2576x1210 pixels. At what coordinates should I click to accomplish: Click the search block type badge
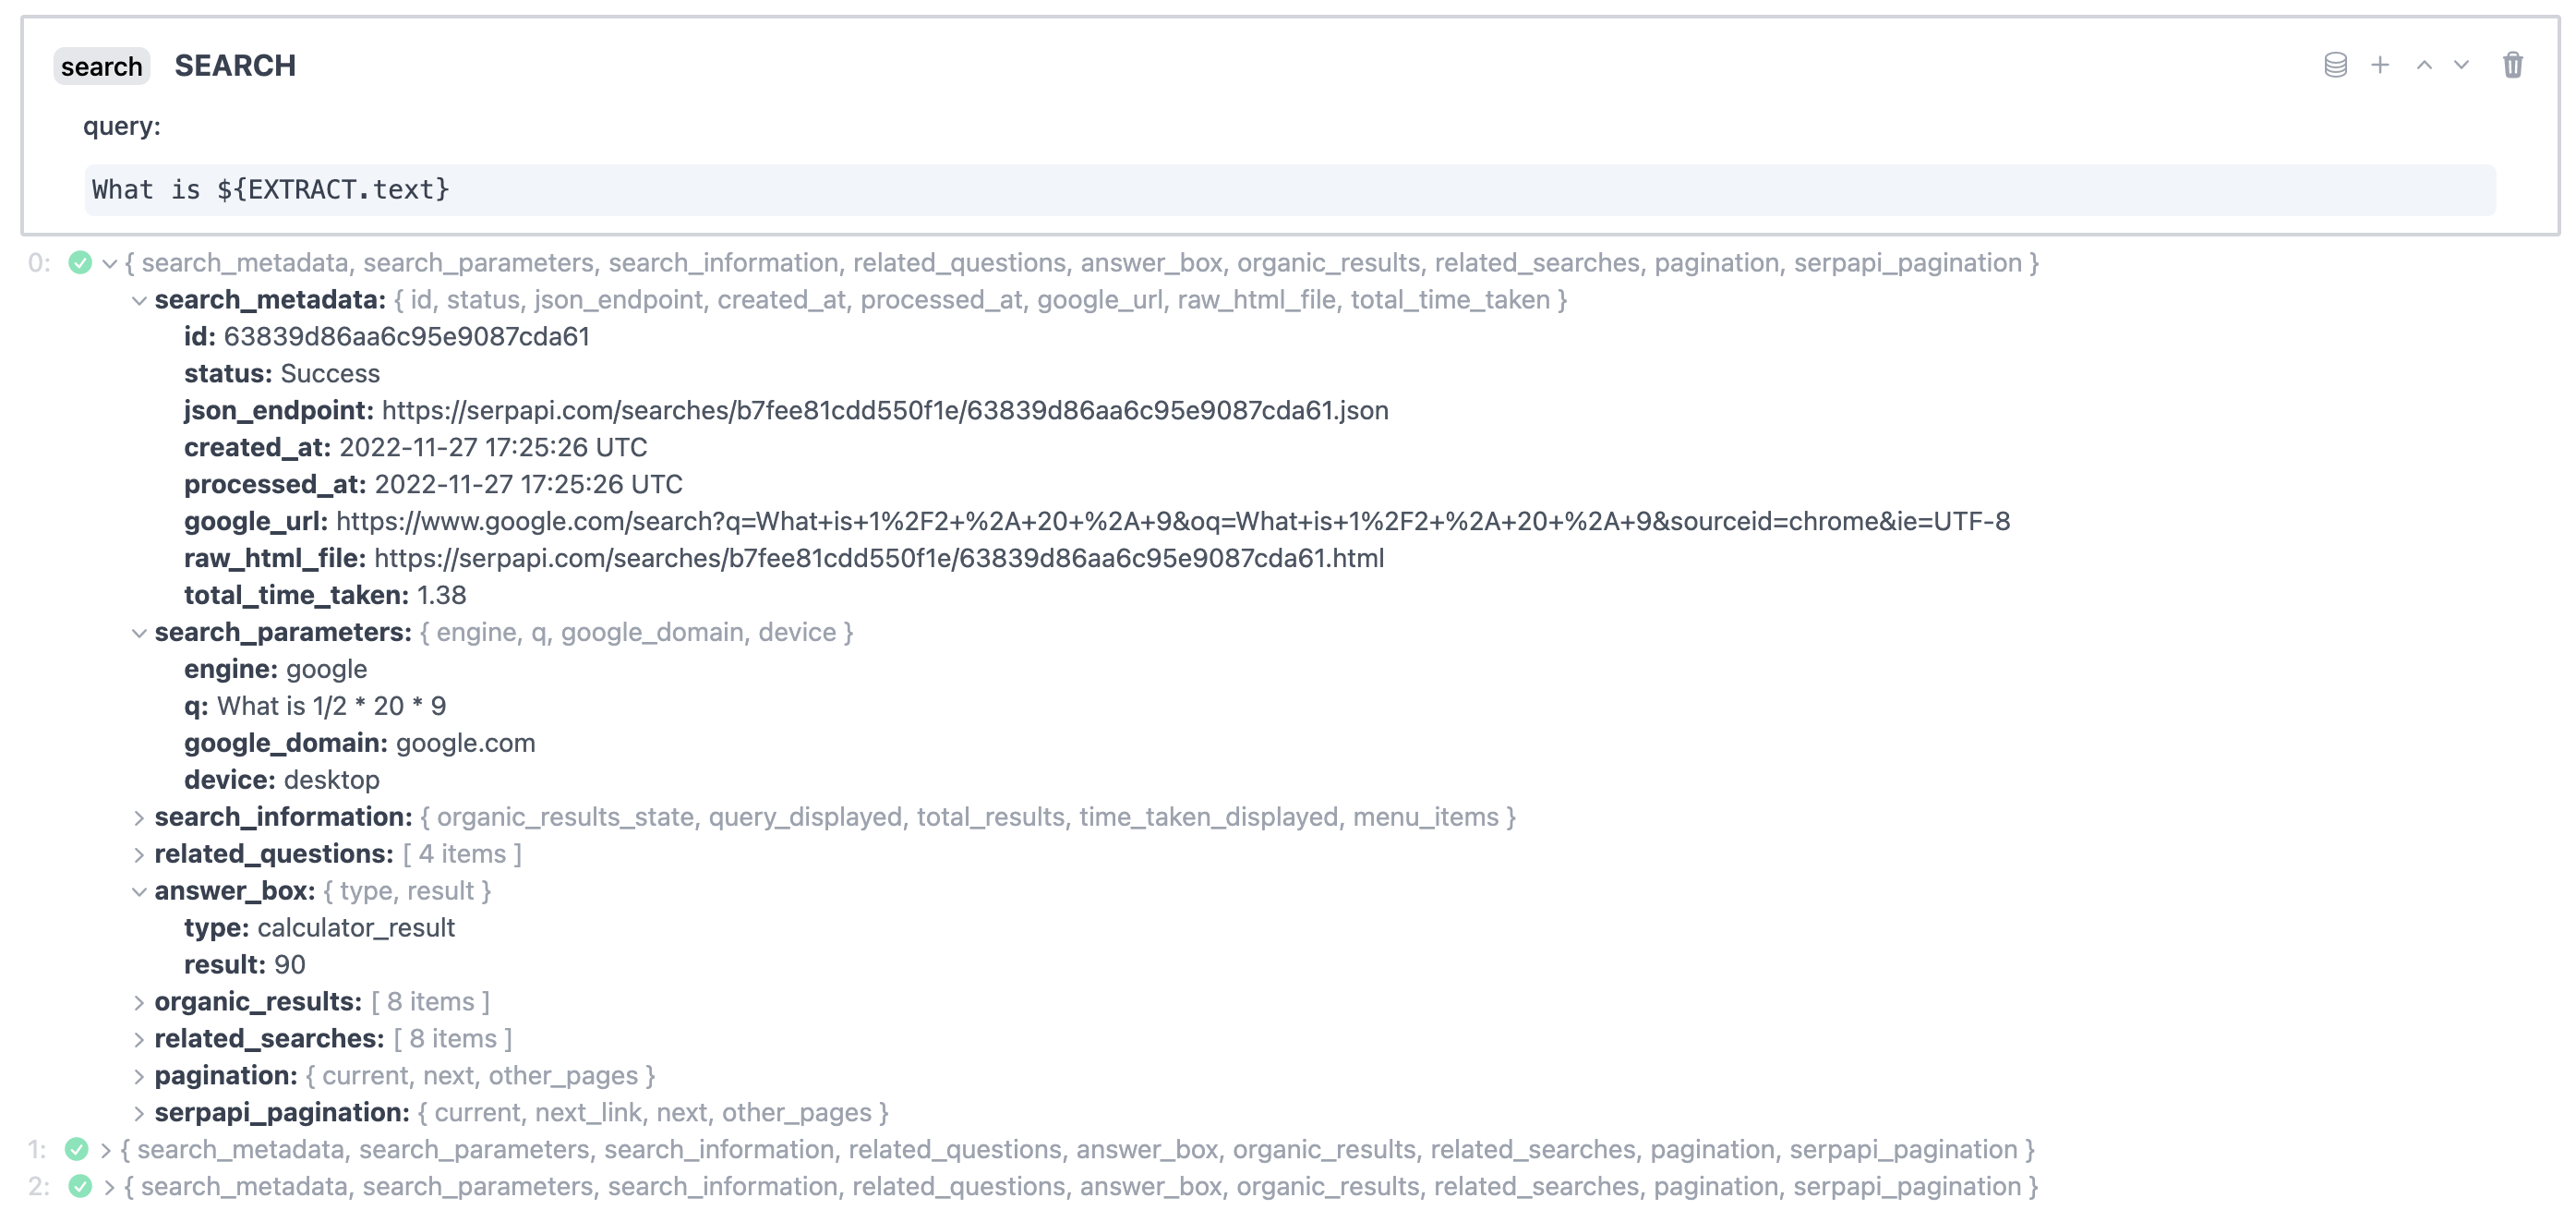[101, 67]
